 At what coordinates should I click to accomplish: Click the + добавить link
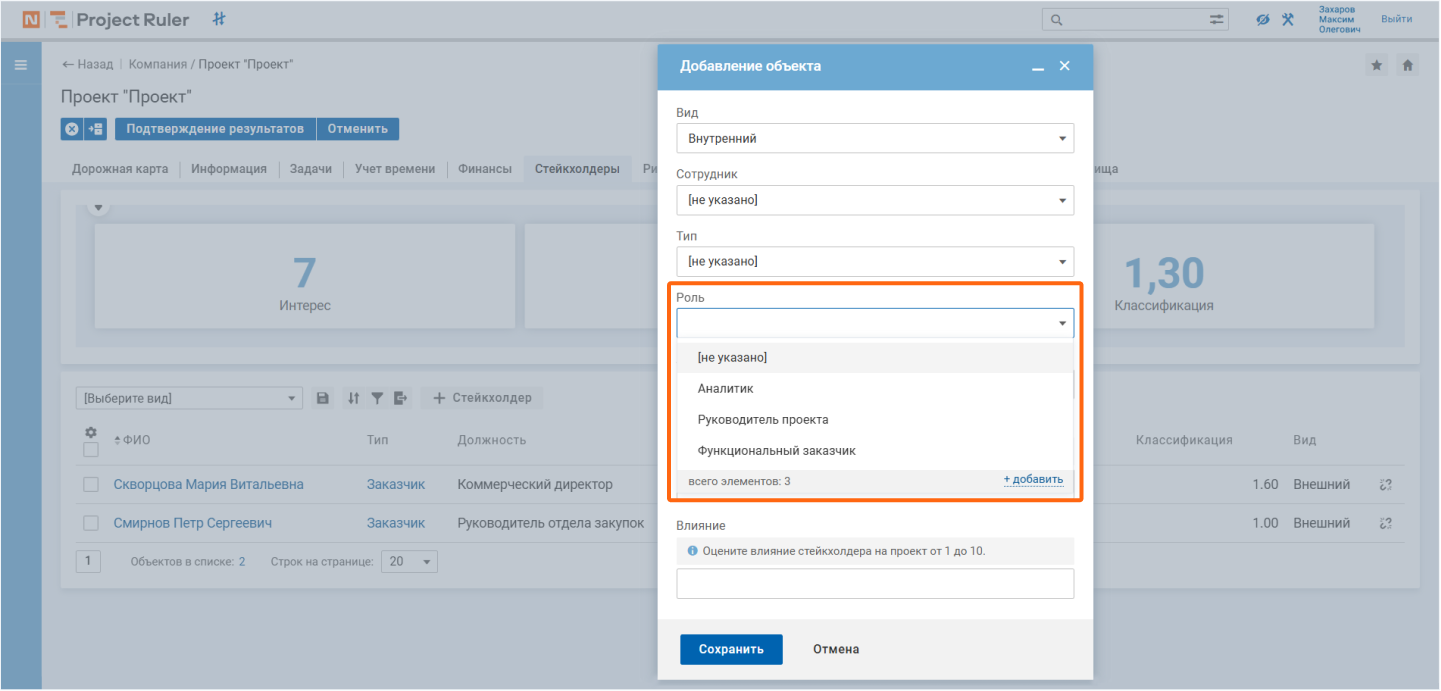point(1033,480)
